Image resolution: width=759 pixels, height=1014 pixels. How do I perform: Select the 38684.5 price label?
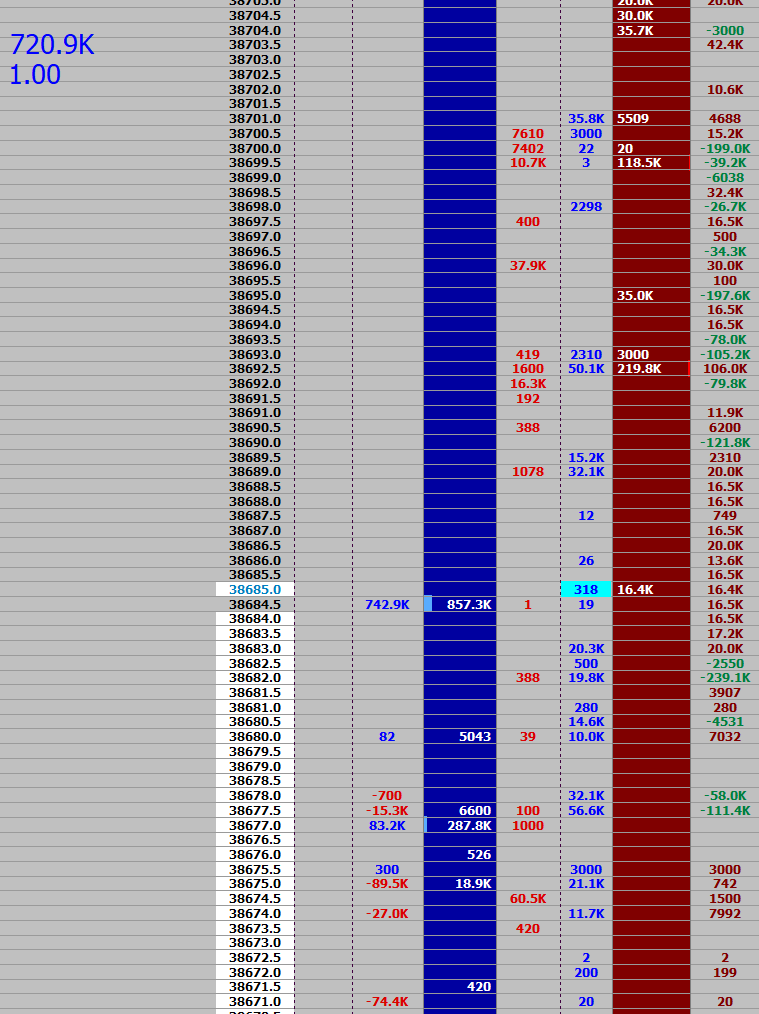pos(255,604)
